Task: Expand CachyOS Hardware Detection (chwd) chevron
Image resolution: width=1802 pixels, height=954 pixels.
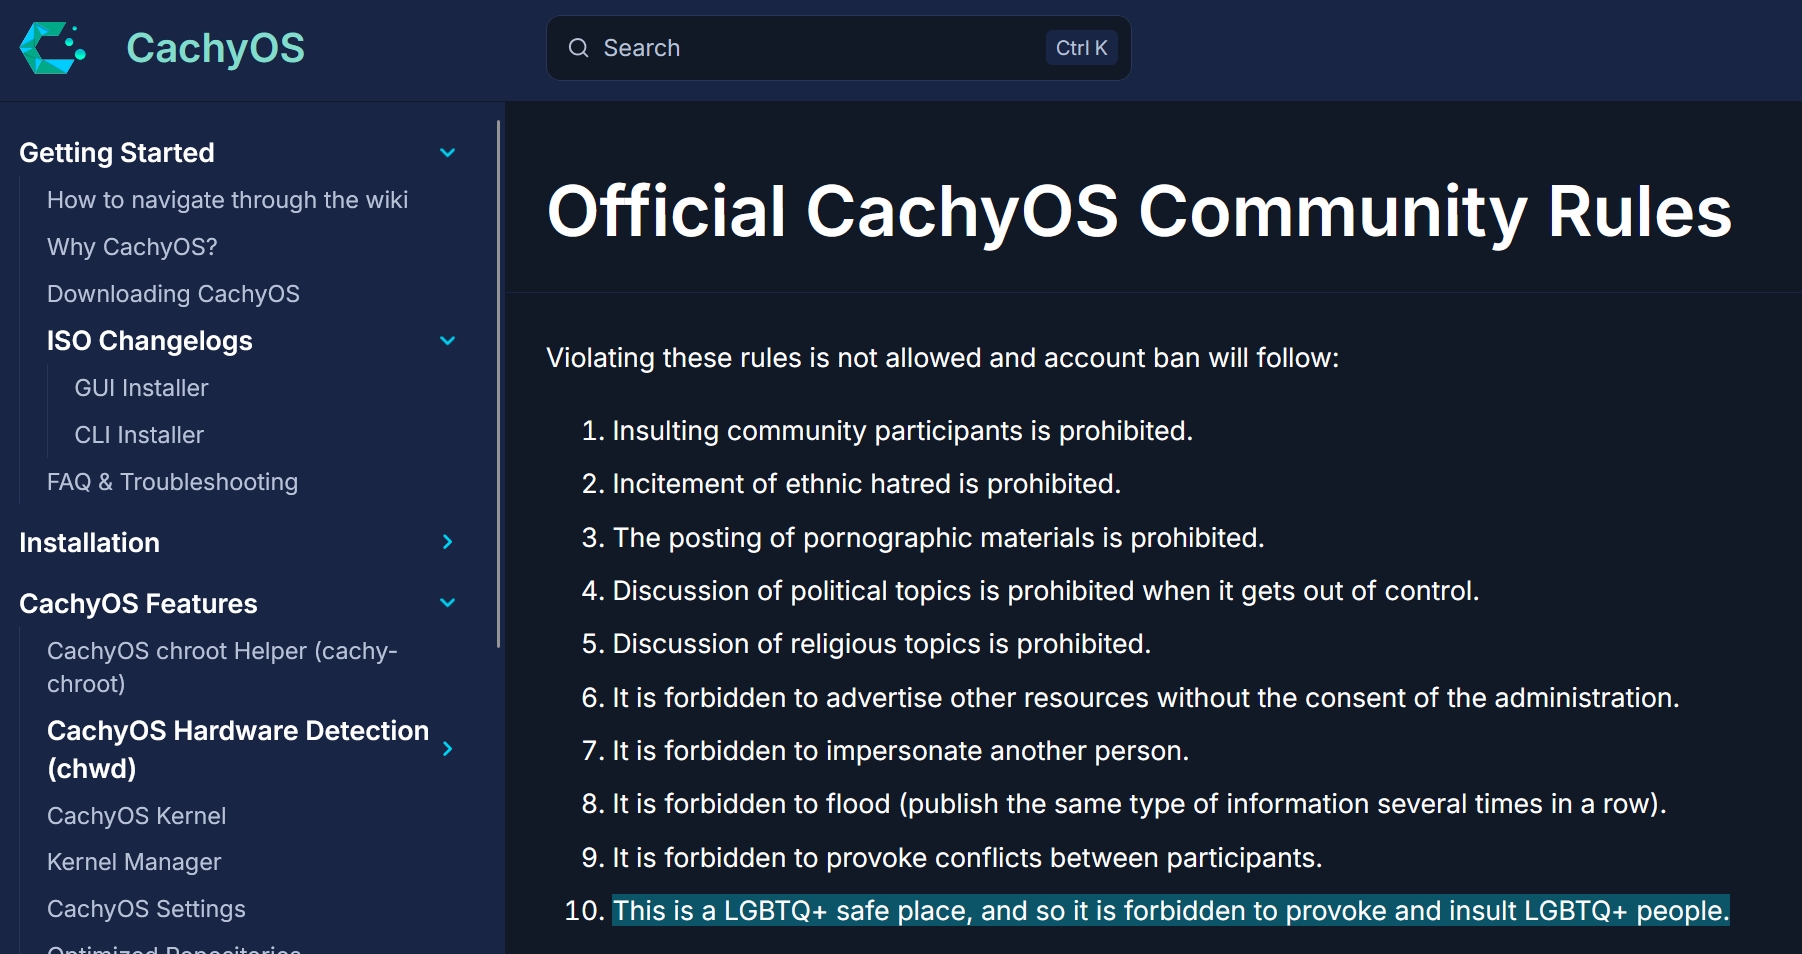Action: click(448, 749)
